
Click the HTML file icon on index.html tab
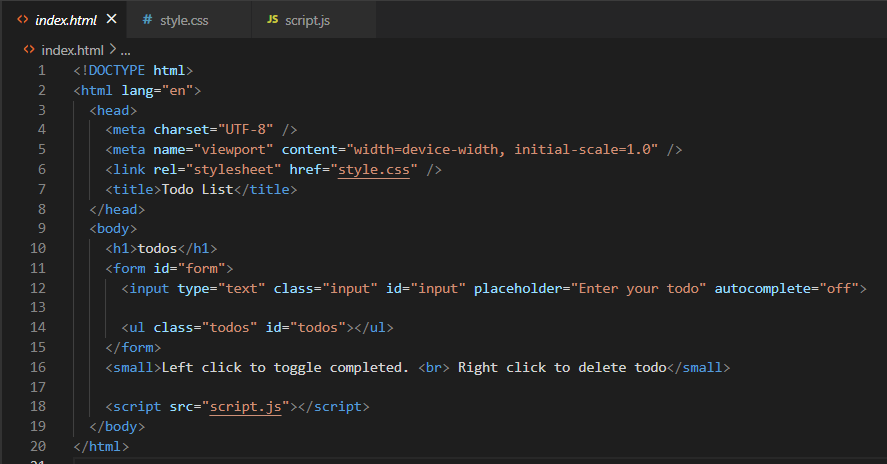click(23, 20)
